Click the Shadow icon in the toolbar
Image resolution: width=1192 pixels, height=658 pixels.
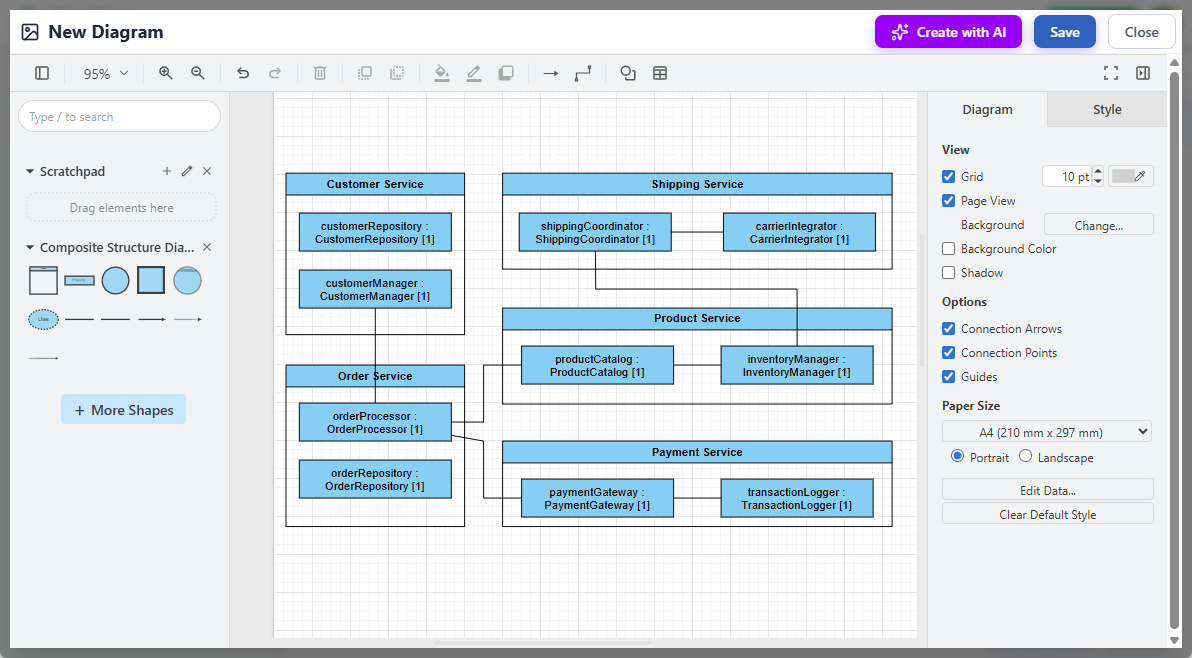[x=506, y=73]
